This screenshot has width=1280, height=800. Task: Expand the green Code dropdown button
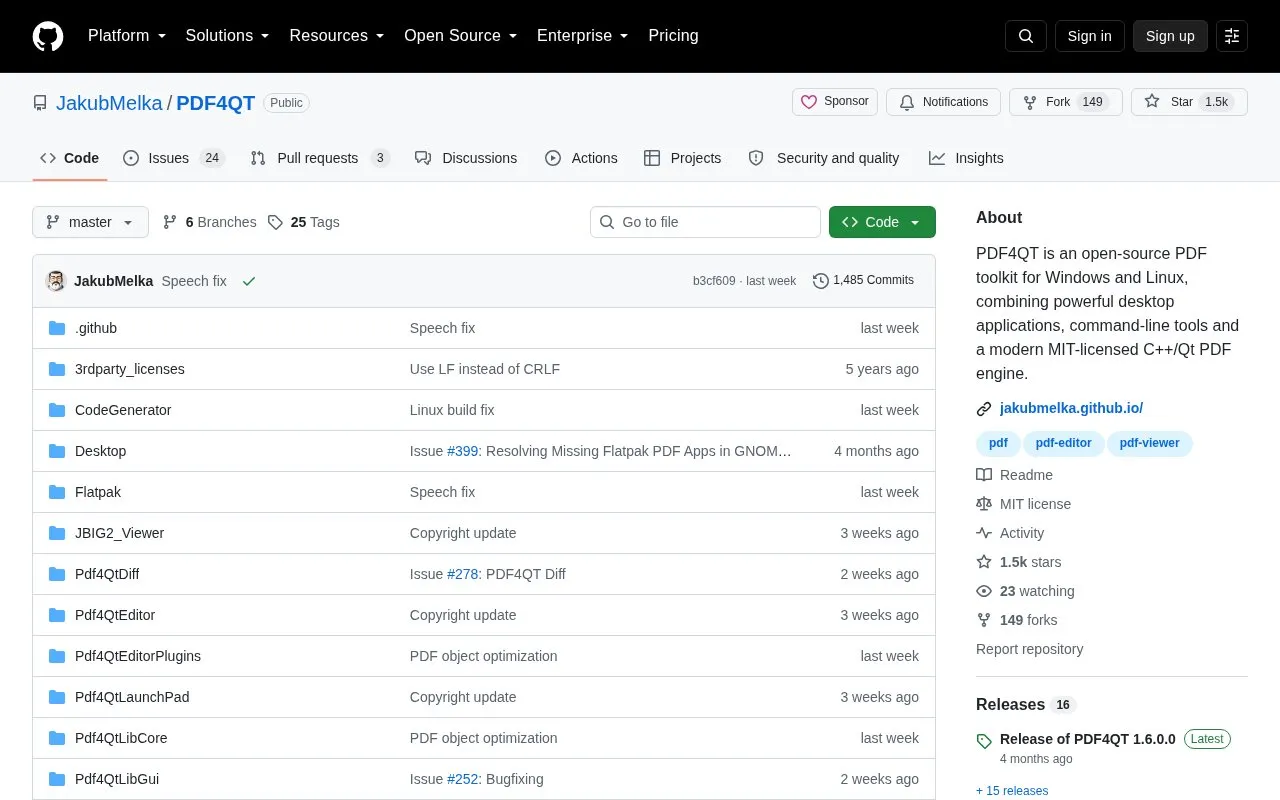point(882,222)
